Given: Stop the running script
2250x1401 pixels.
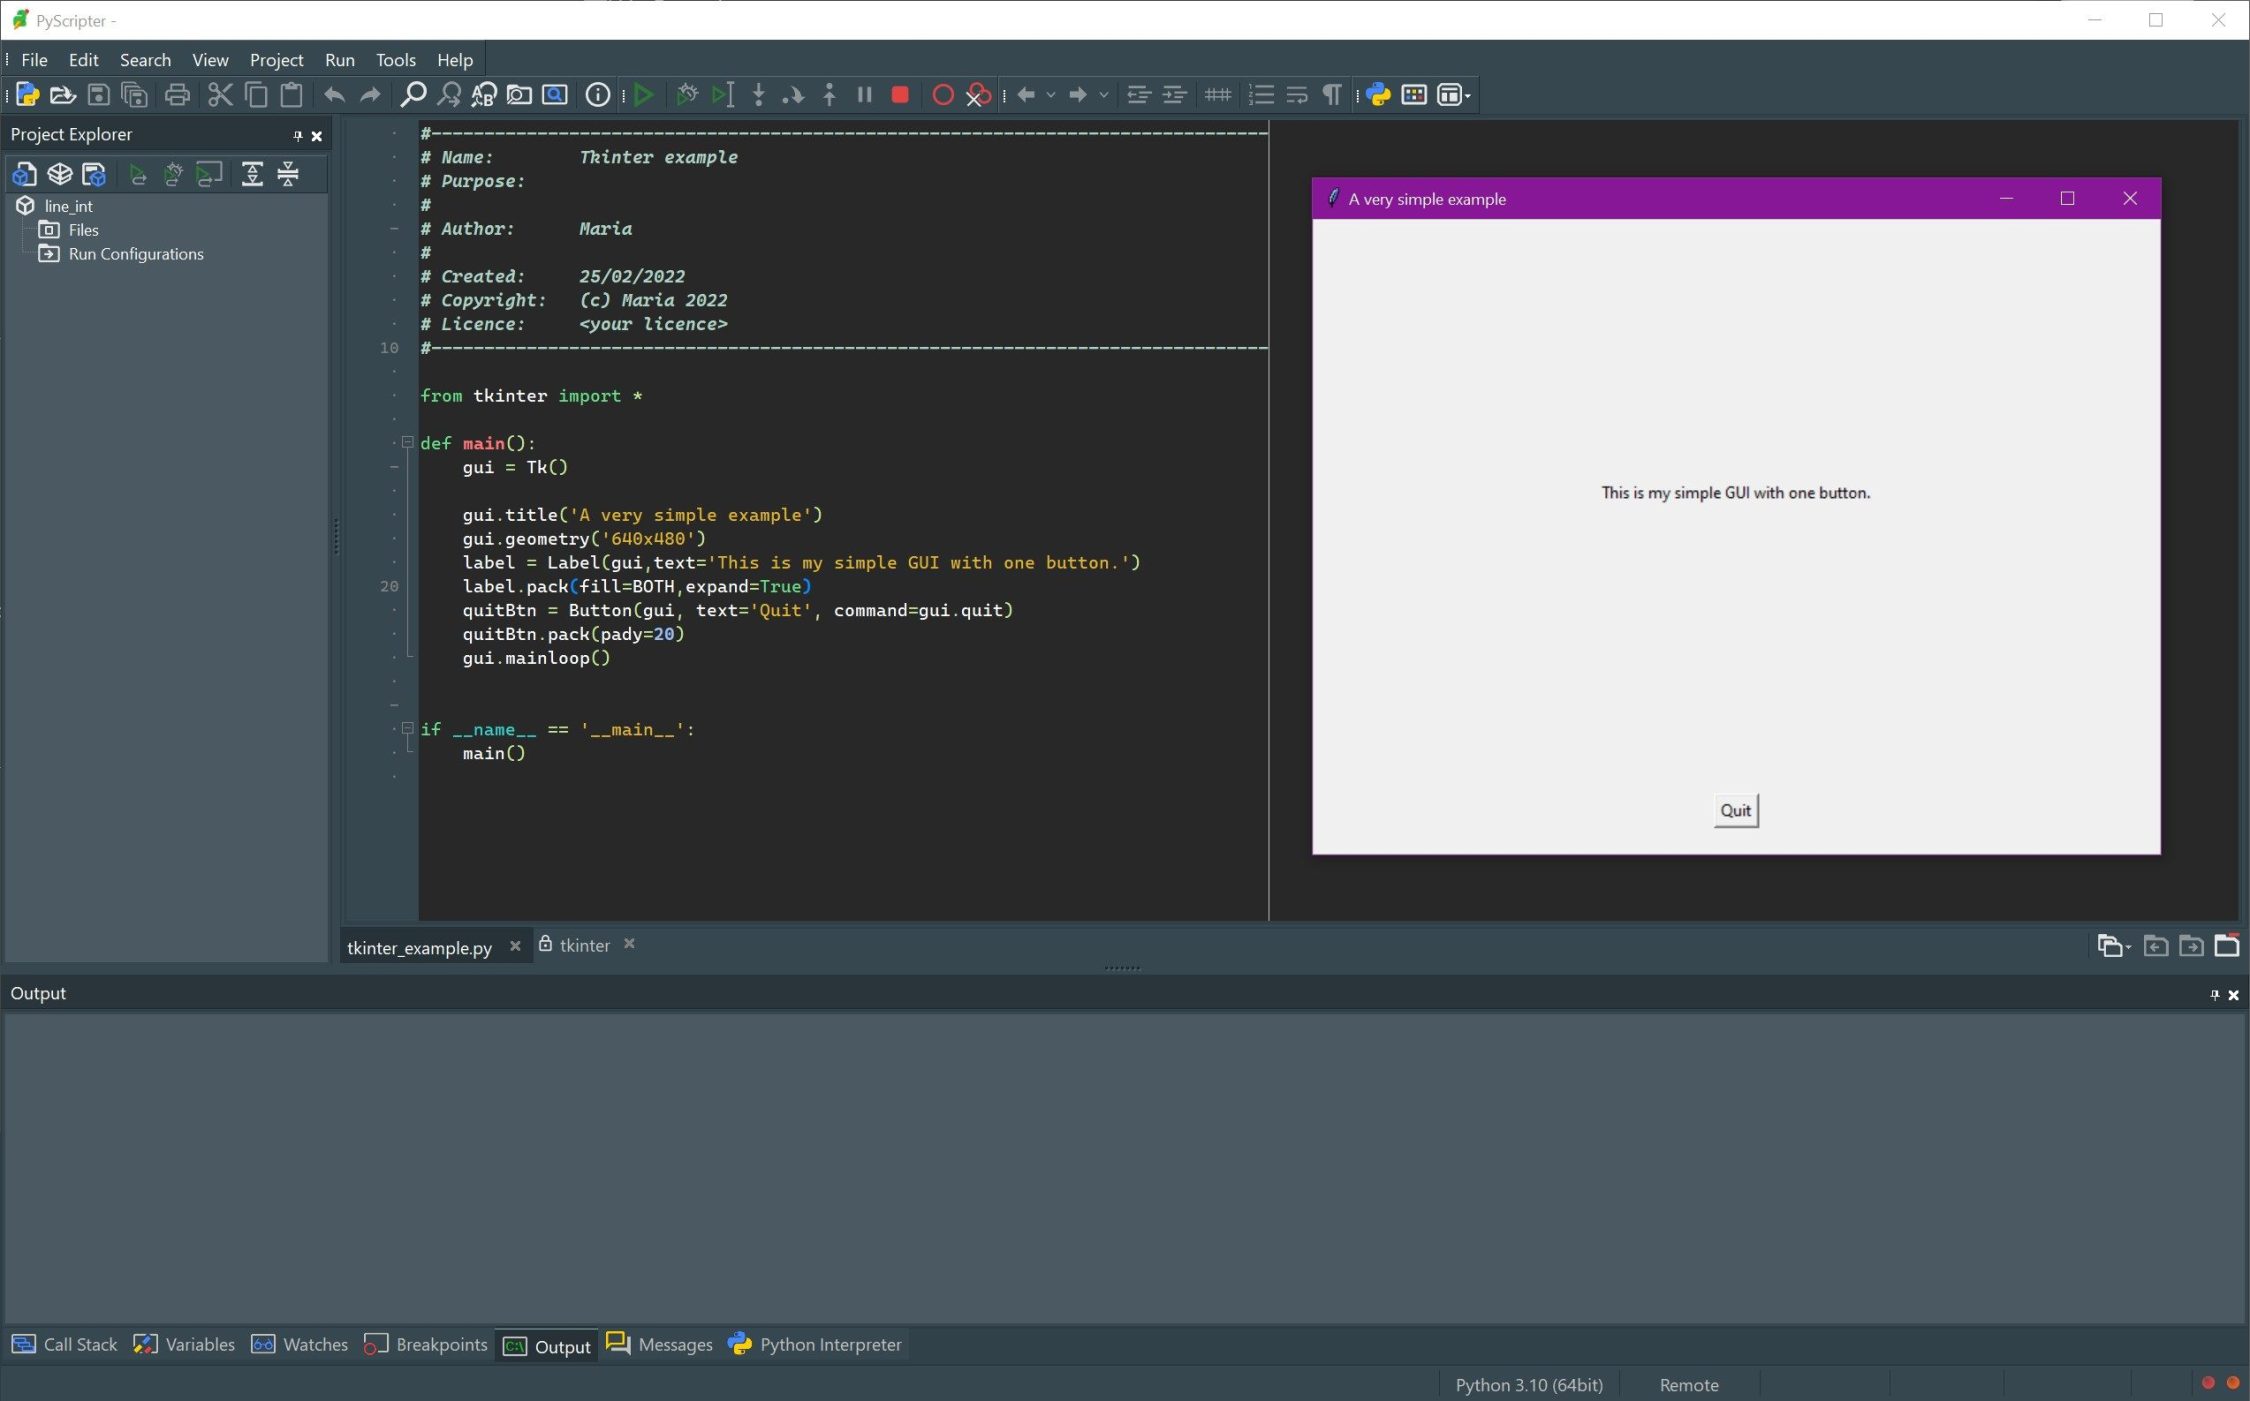Looking at the screenshot, I should (x=900, y=94).
